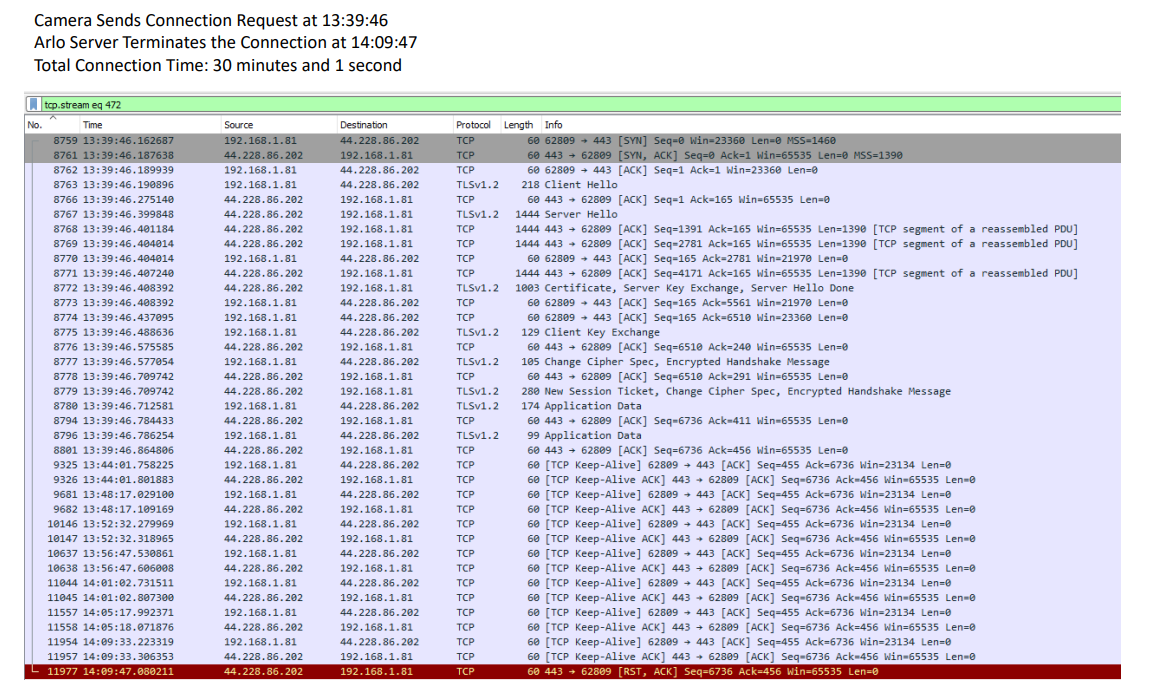1152x697 pixels.
Task: Click the Time column header
Action: click(x=93, y=125)
